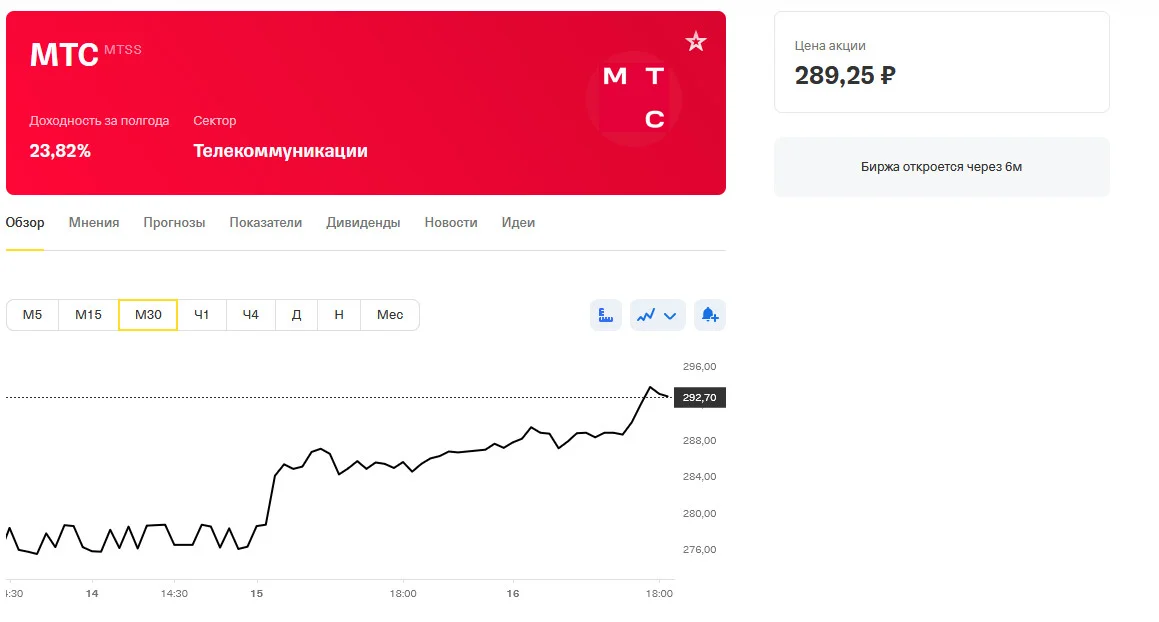The image size is (1159, 622).
Task: Click the line chart type icon
Action: click(646, 315)
